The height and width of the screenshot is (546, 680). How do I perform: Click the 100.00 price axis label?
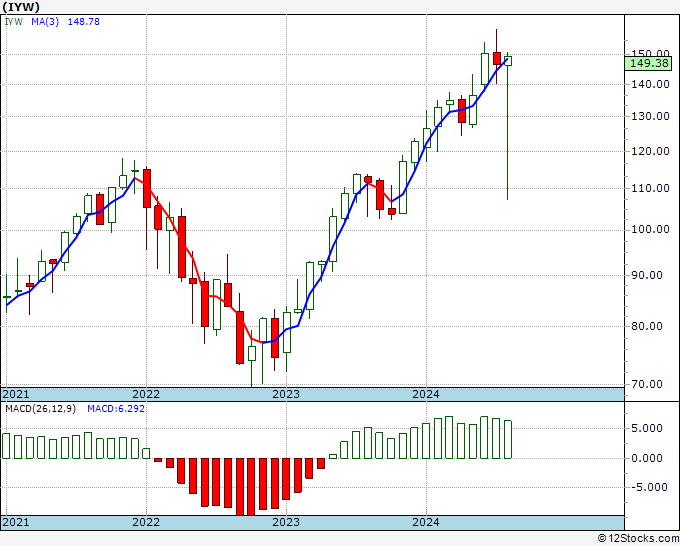[x=651, y=229]
